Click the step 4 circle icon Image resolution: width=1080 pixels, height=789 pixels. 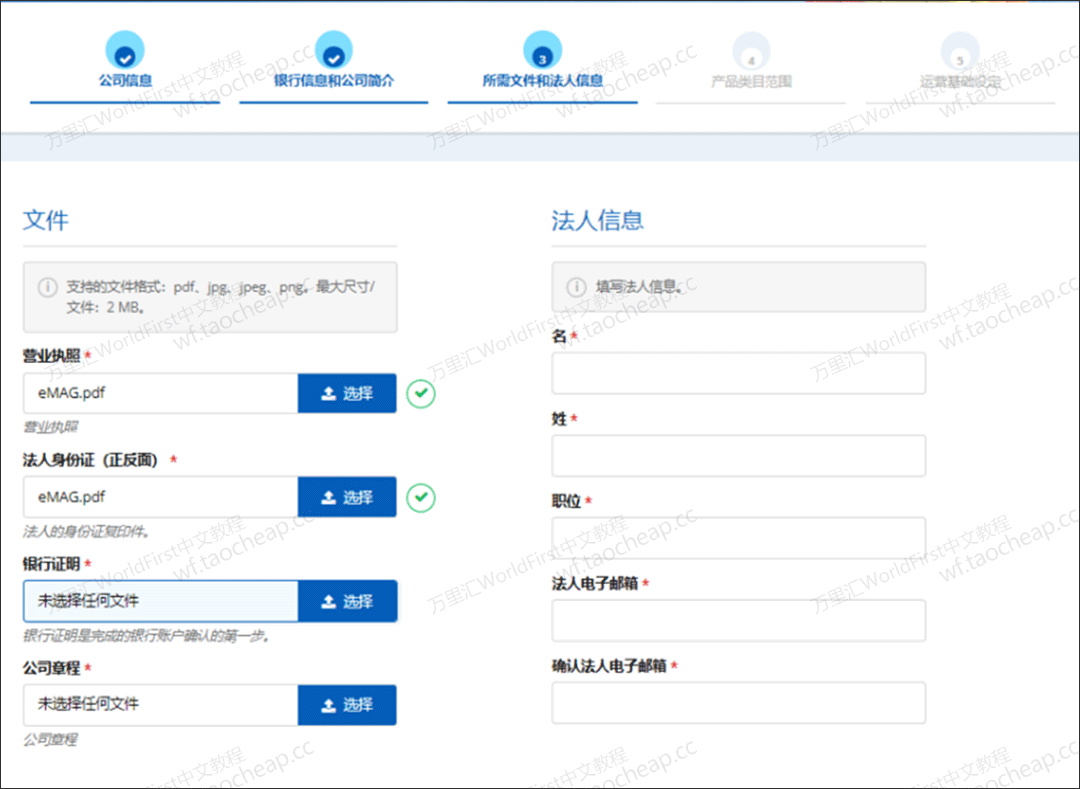pos(751,52)
